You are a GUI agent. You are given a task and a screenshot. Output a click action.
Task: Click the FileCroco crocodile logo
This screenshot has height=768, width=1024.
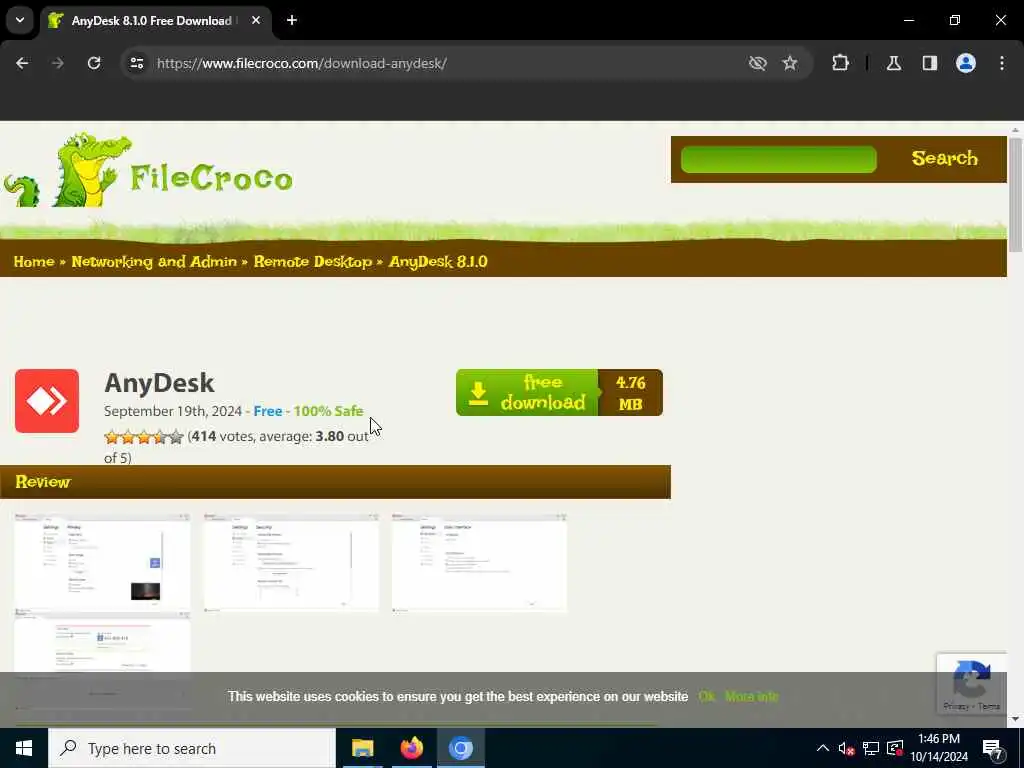(148, 170)
